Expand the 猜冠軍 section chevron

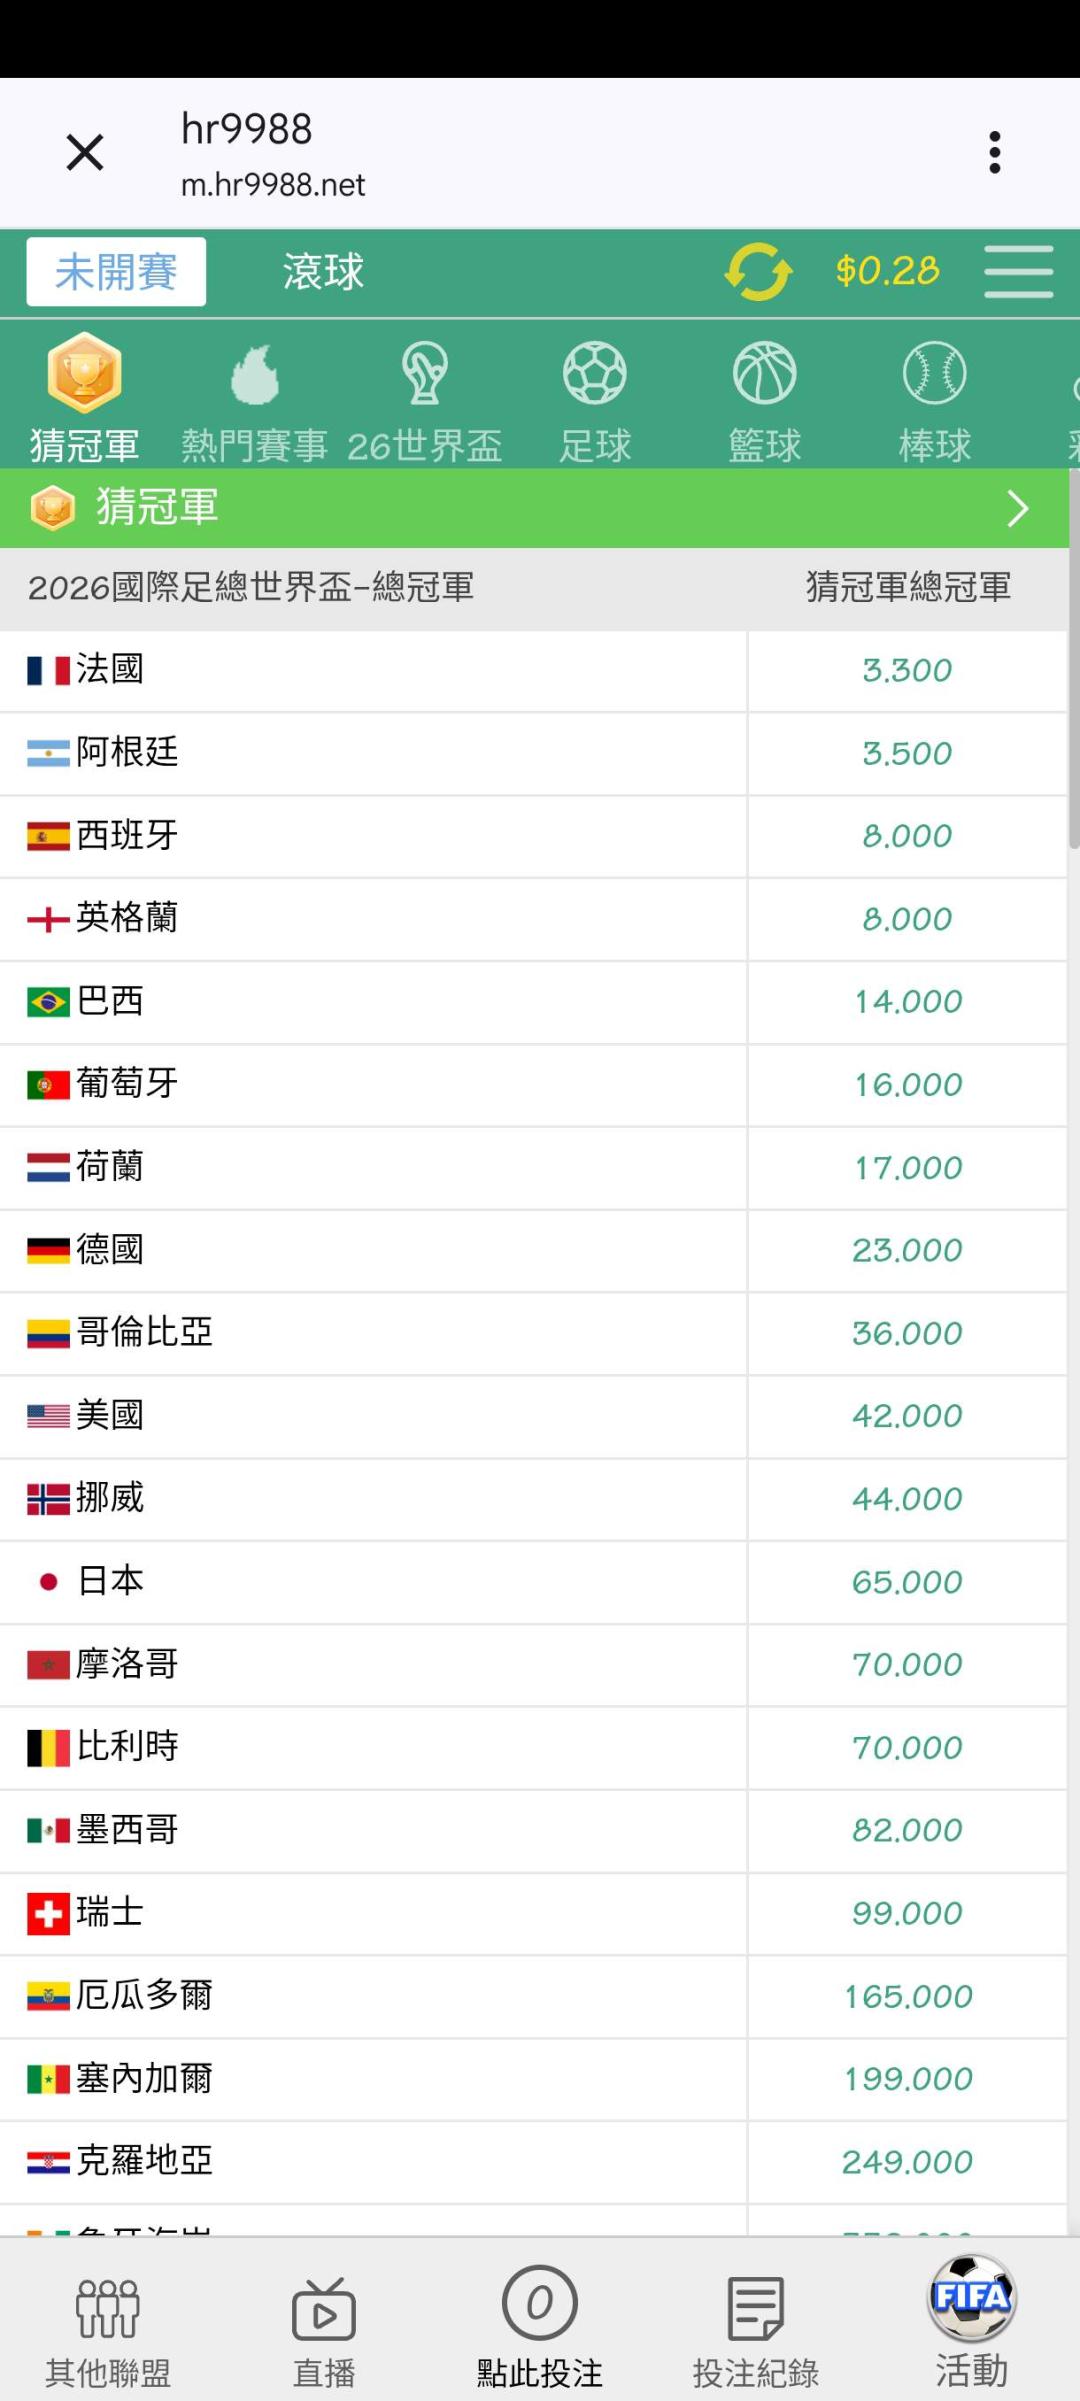1018,508
